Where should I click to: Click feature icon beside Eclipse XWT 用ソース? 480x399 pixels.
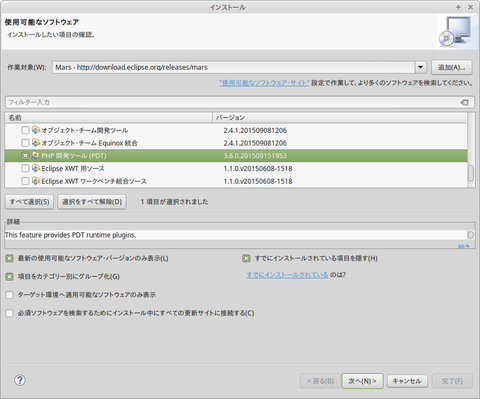pyautogui.click(x=36, y=168)
